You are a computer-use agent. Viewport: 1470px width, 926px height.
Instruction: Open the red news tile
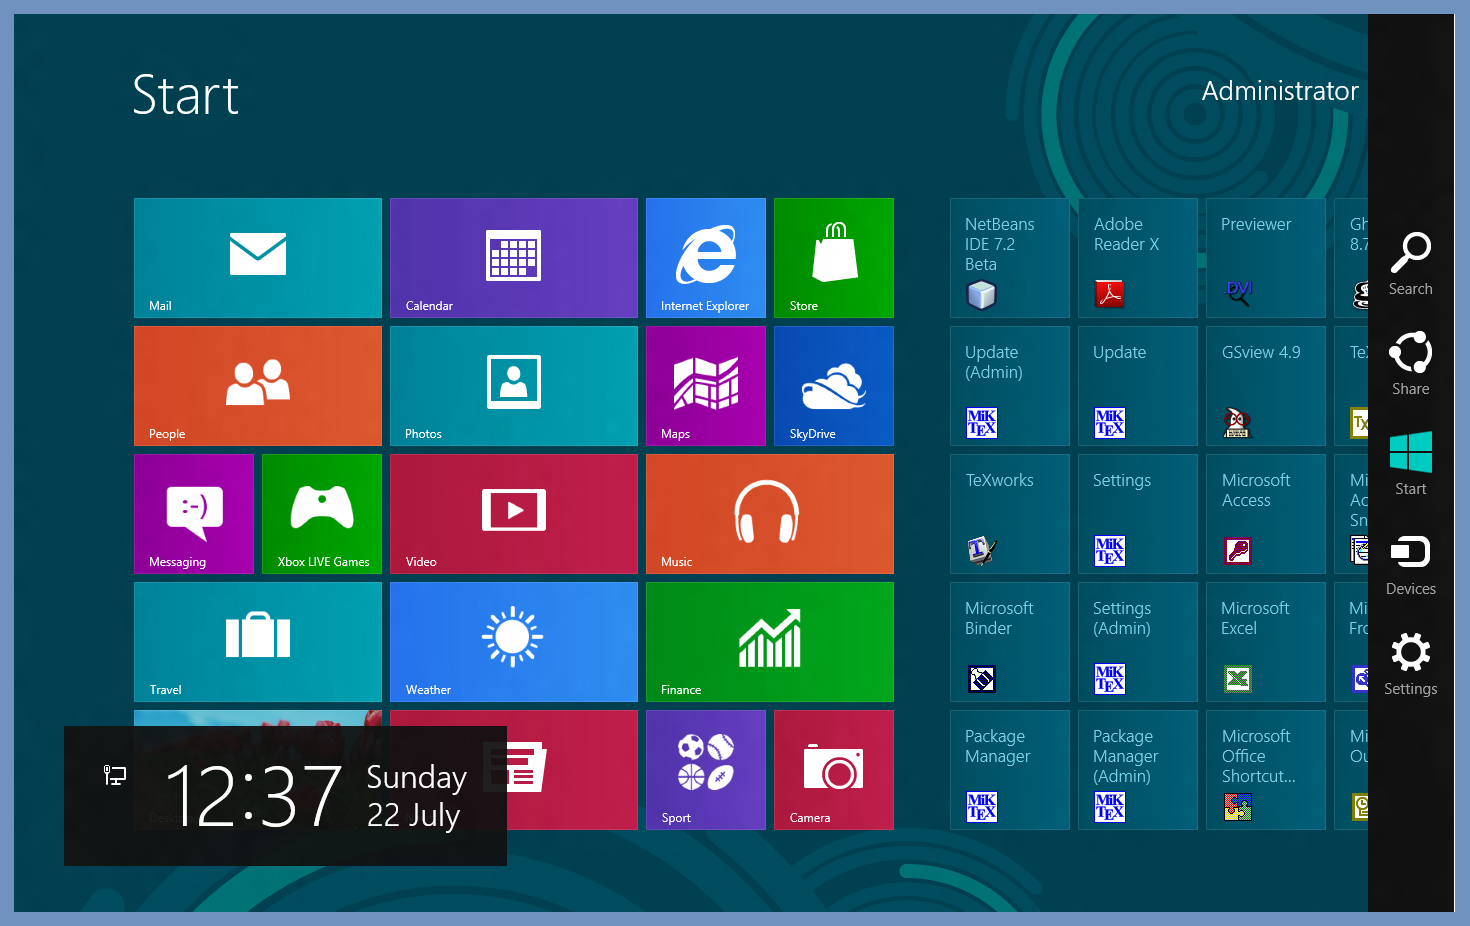coord(572,770)
